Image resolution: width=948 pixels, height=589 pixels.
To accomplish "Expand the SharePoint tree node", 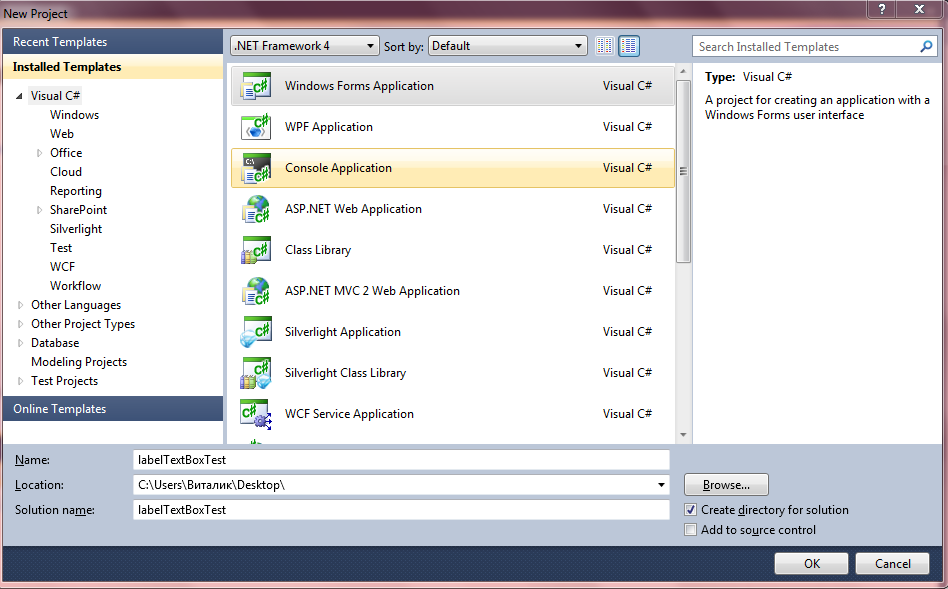I will coord(39,210).
